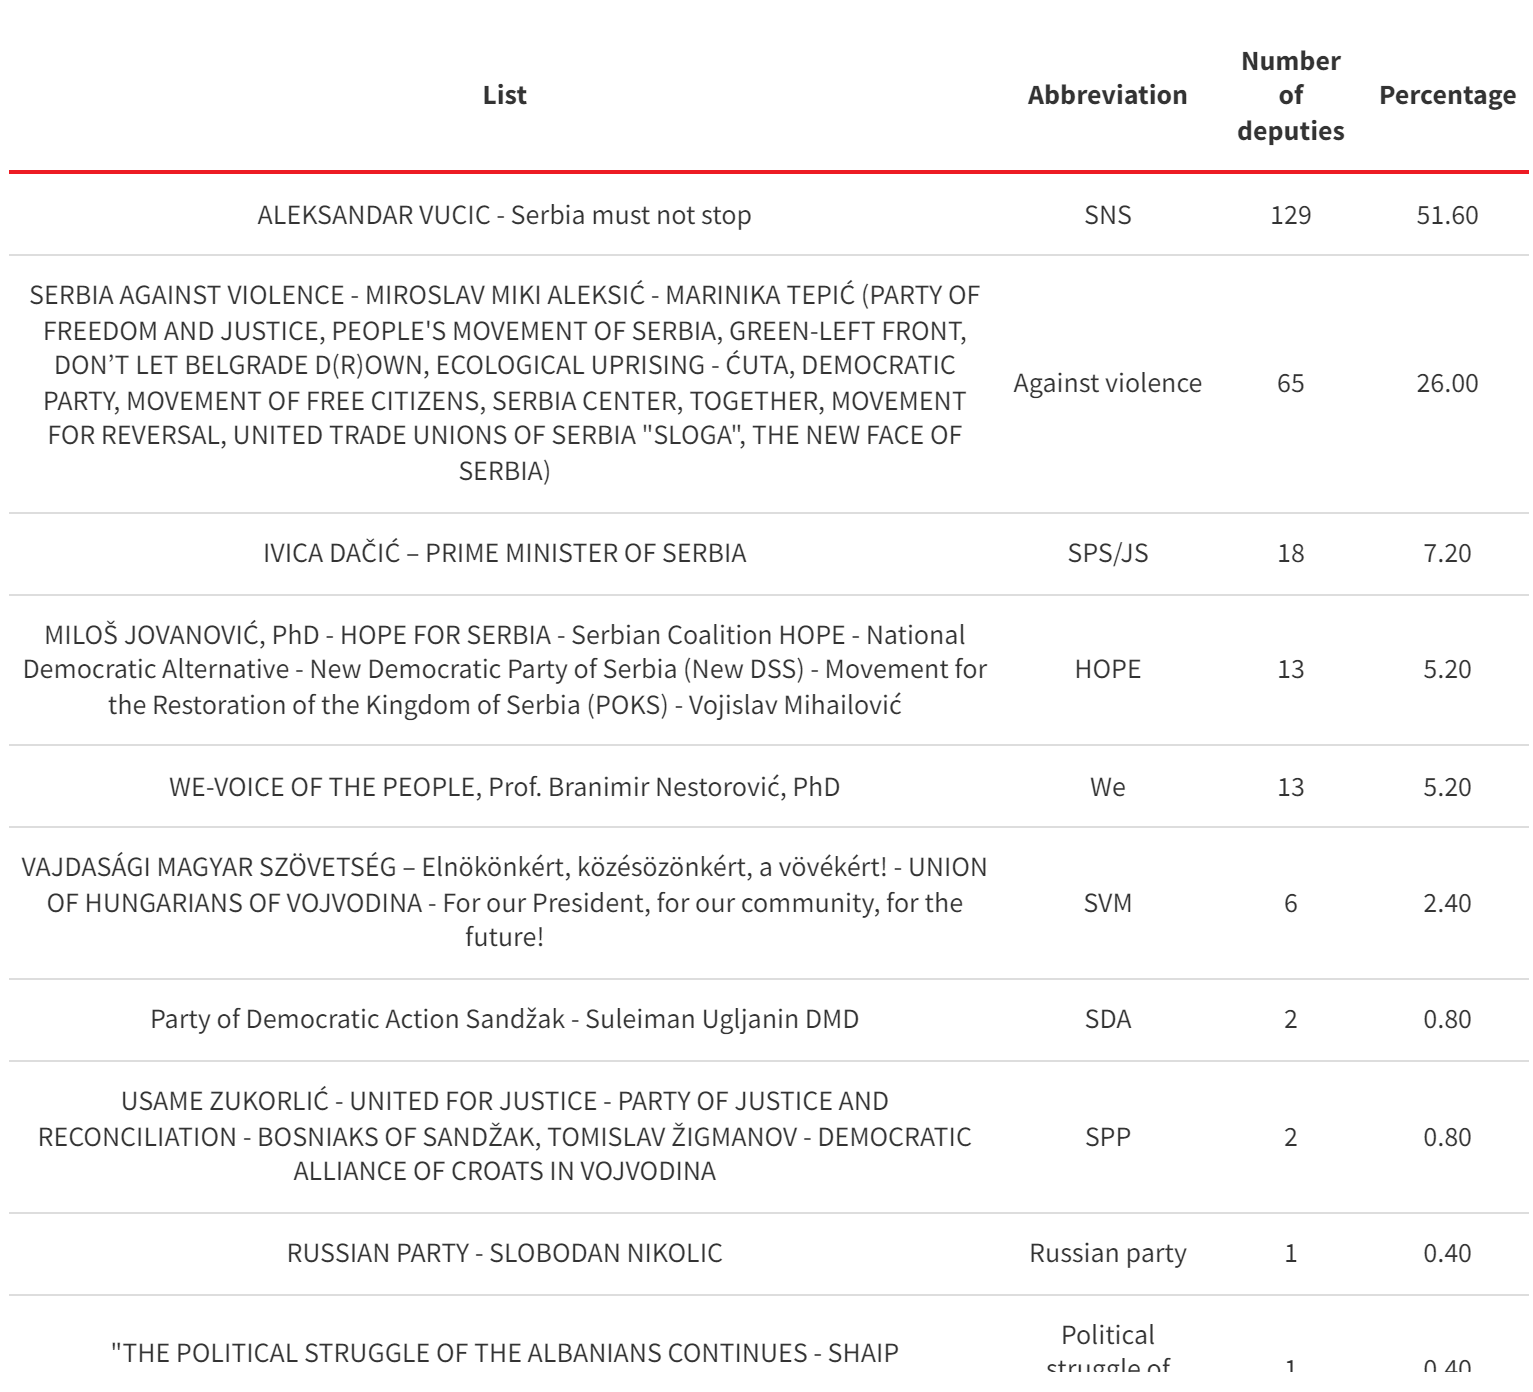Select 'Party of Democratic Action Sandžak' entry
Image resolution: width=1533 pixels, height=1392 pixels.
coord(504,1019)
